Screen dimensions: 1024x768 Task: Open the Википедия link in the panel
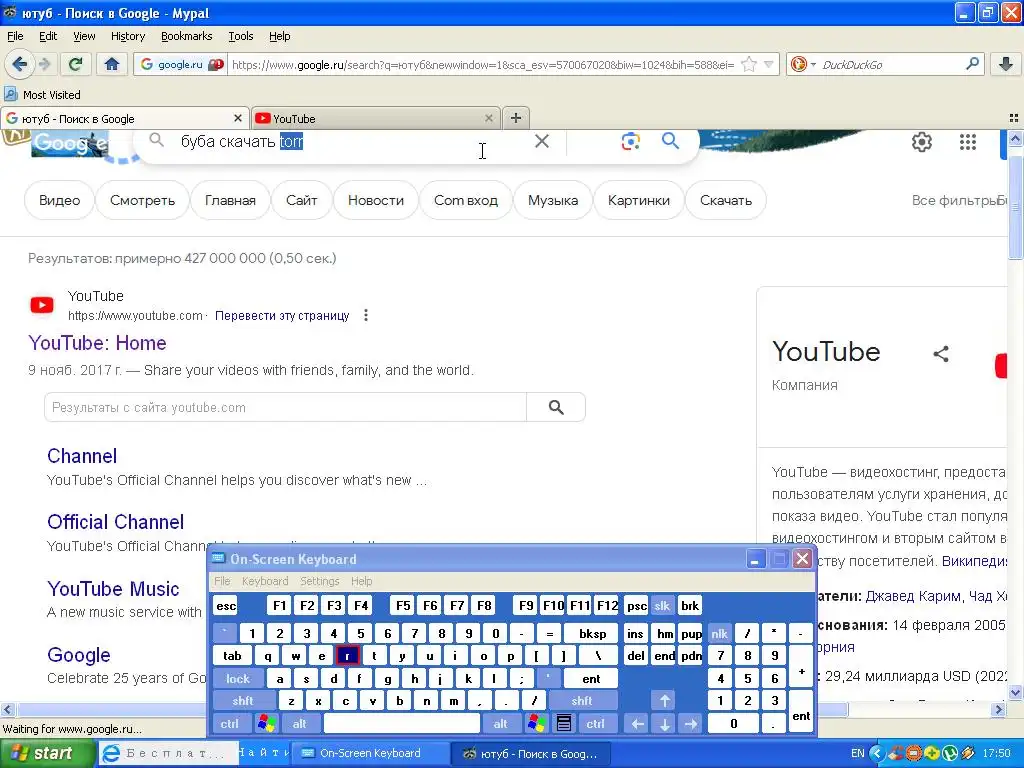point(974,560)
